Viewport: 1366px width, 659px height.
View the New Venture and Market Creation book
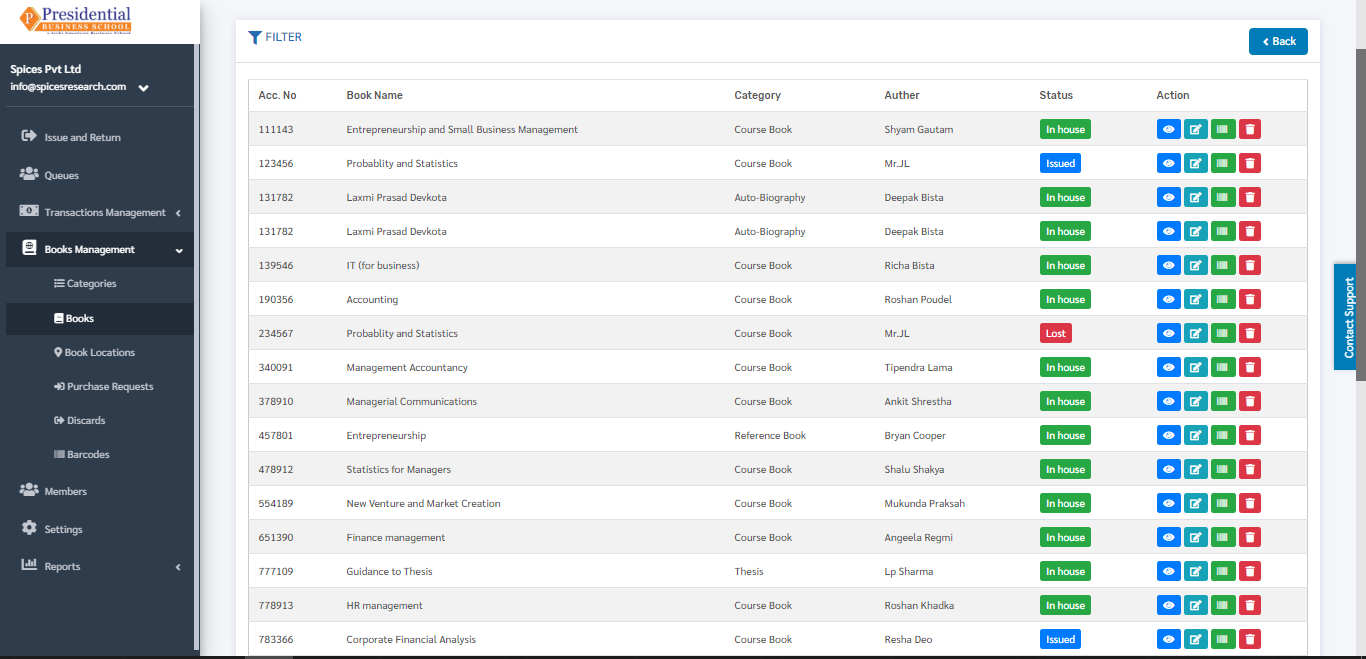tap(1169, 503)
